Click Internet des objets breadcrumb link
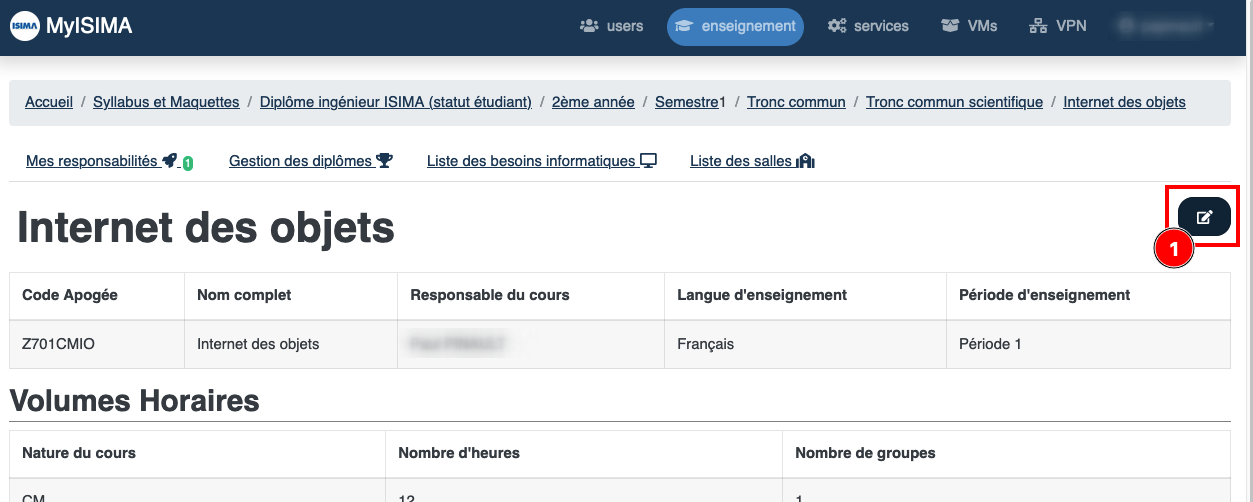The height and width of the screenshot is (502, 1253). point(1124,102)
